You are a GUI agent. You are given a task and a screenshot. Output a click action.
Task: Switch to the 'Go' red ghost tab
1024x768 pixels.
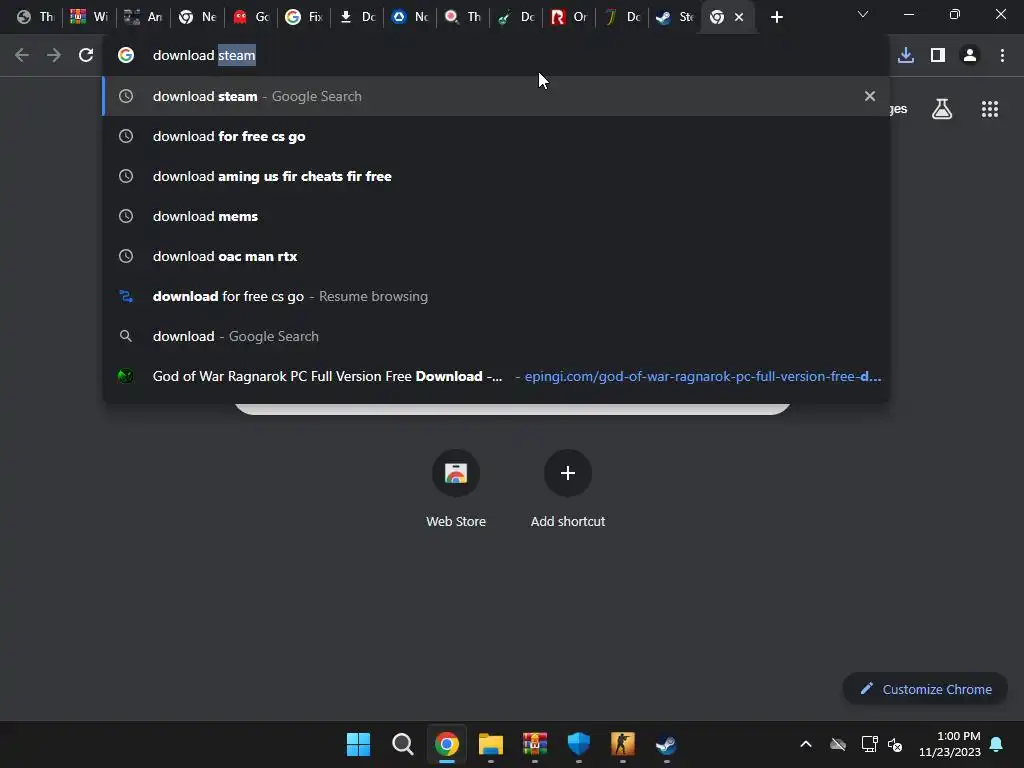[251, 17]
